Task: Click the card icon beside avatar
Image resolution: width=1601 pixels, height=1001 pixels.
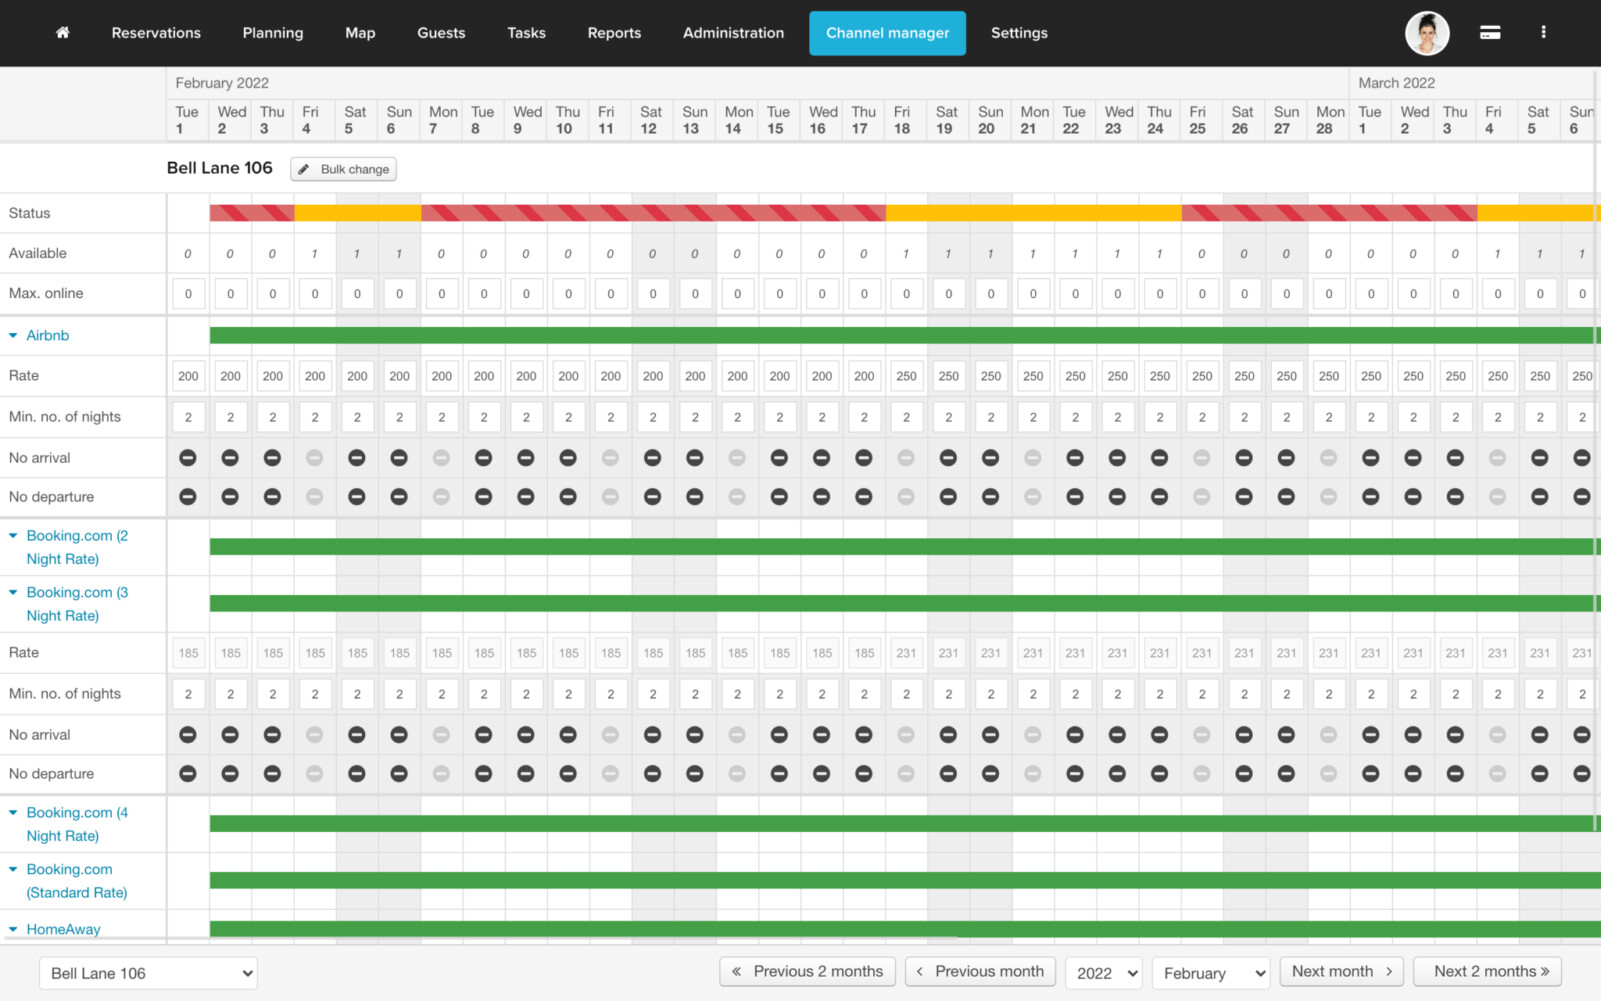Action: point(1489,33)
